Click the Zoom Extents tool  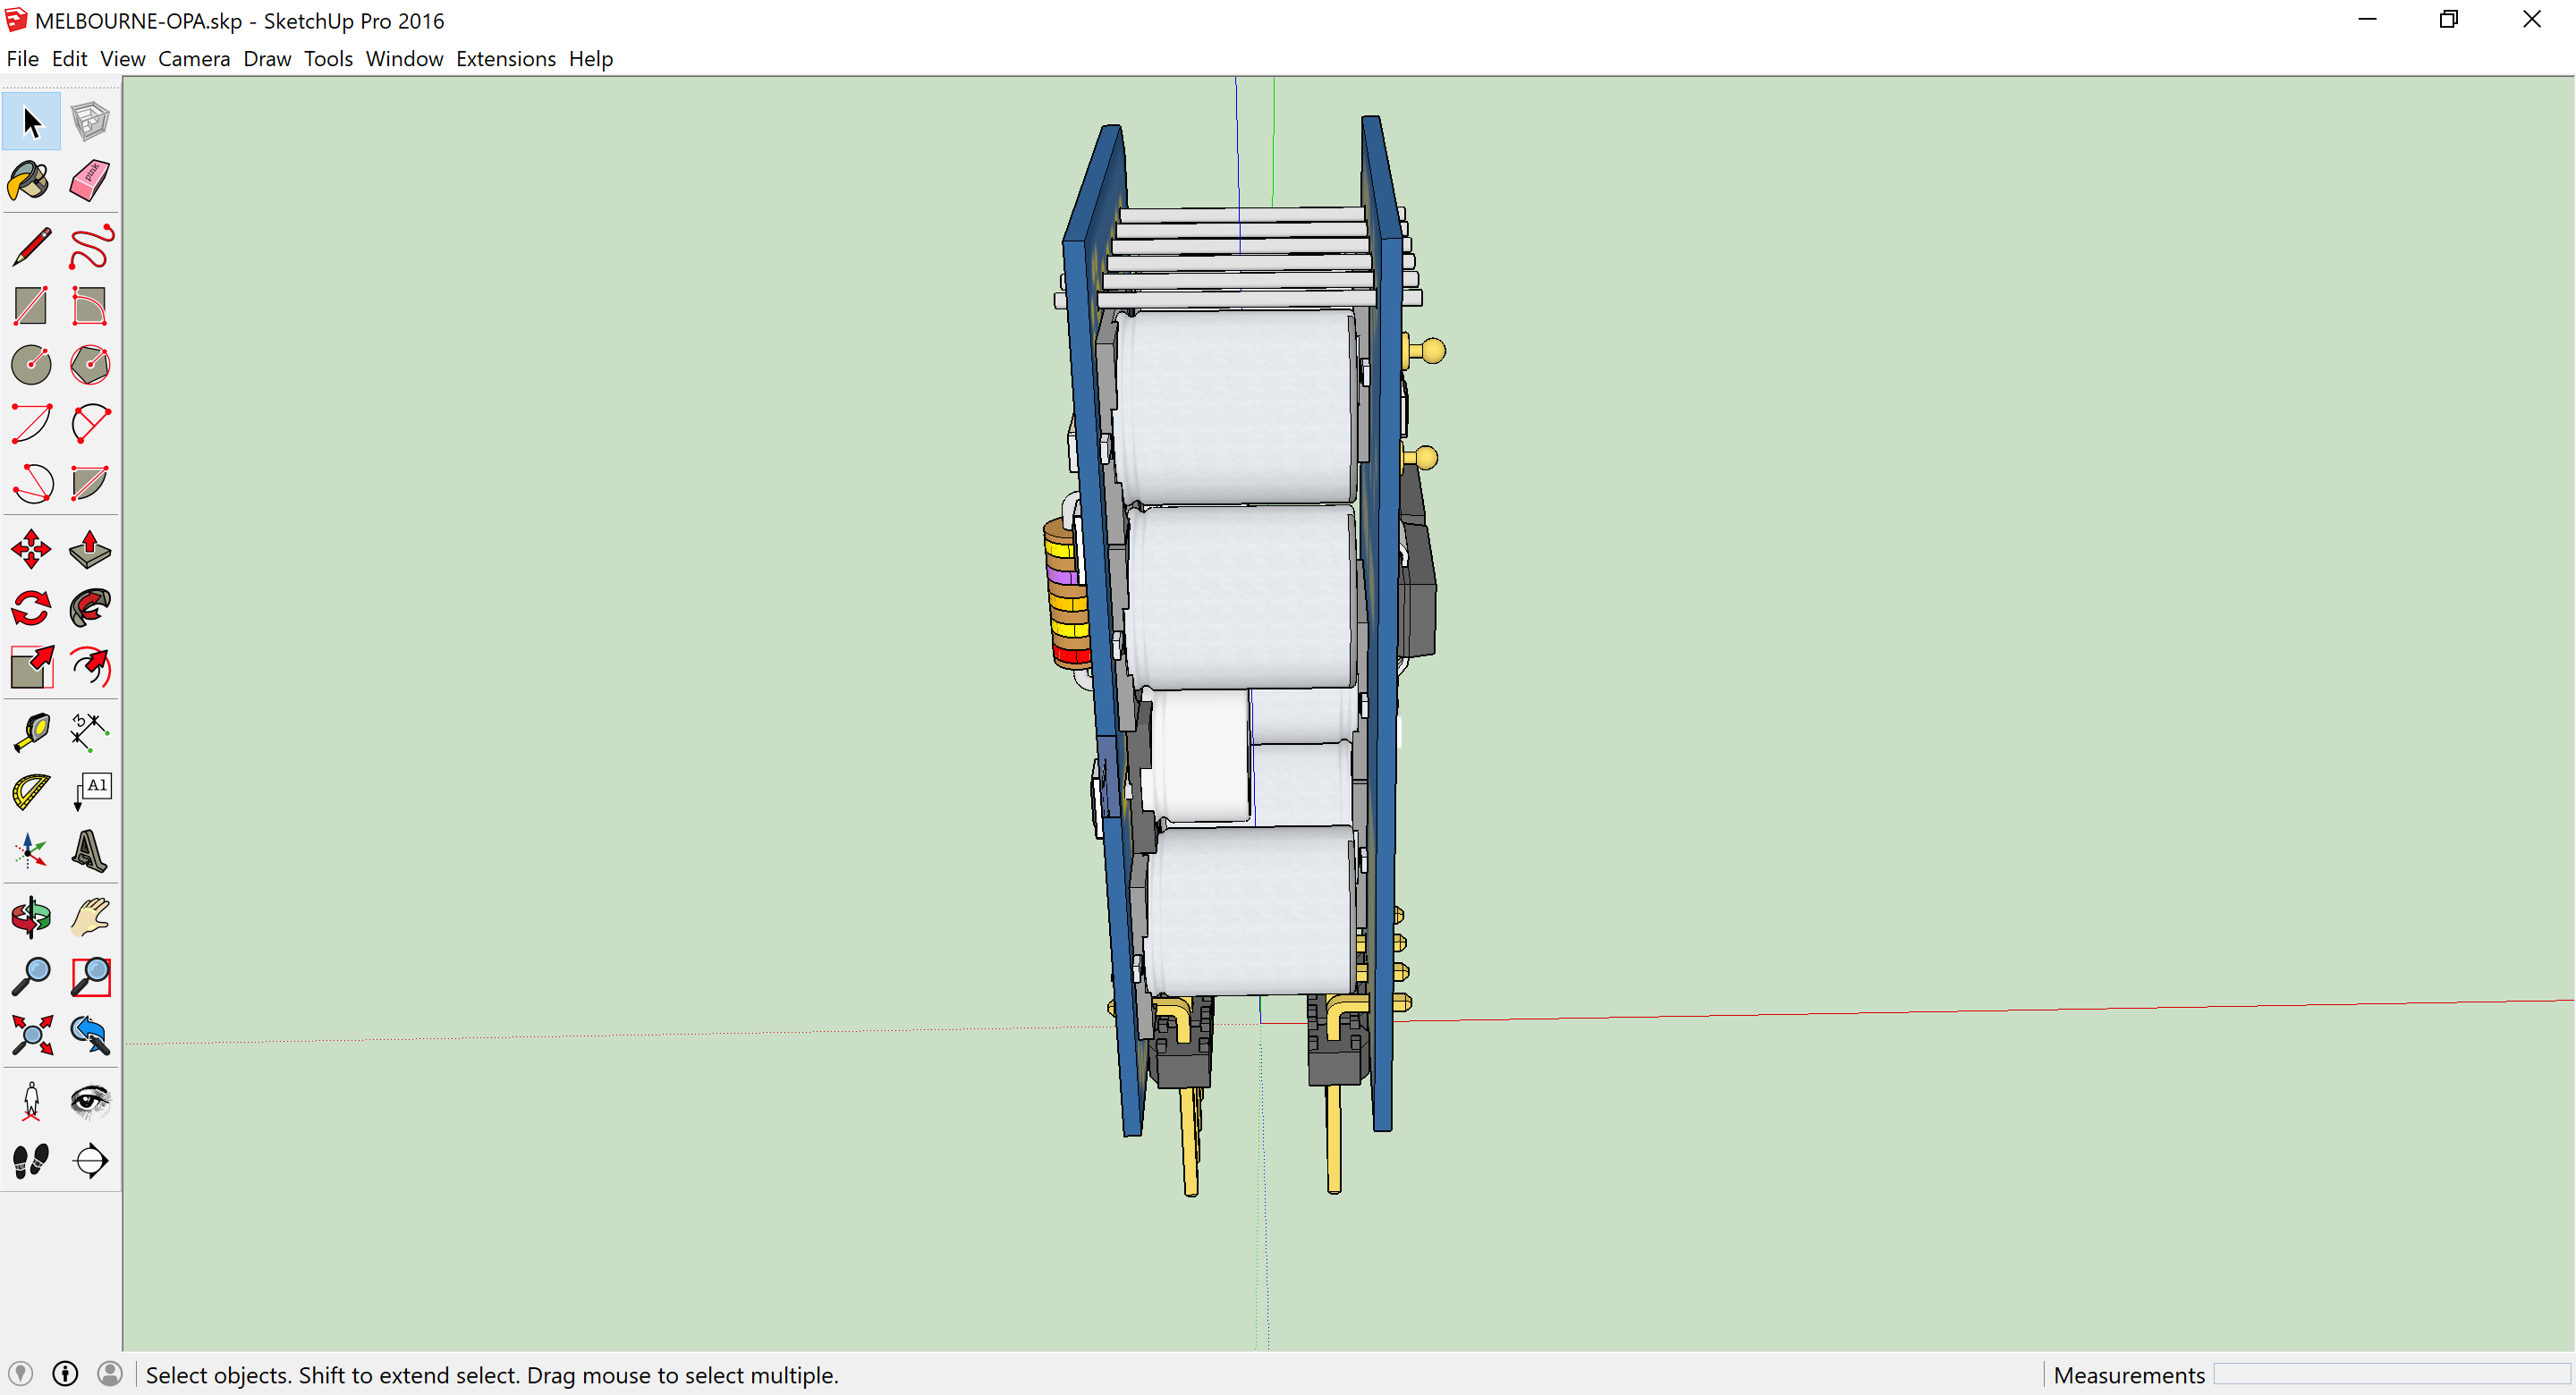(31, 1035)
